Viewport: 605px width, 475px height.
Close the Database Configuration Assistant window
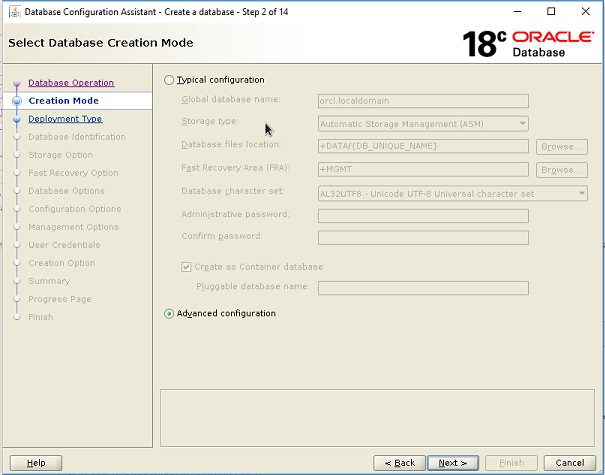[x=585, y=11]
